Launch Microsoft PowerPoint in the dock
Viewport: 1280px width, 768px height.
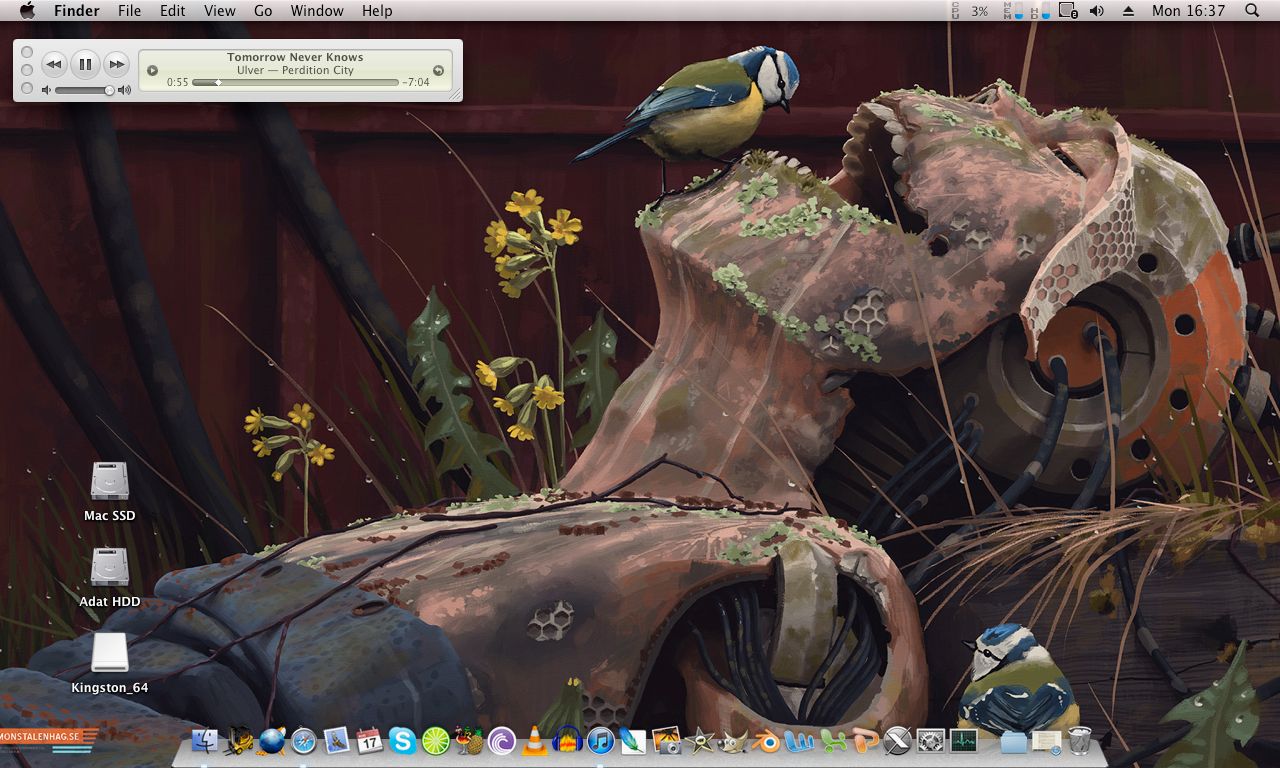tap(865, 741)
